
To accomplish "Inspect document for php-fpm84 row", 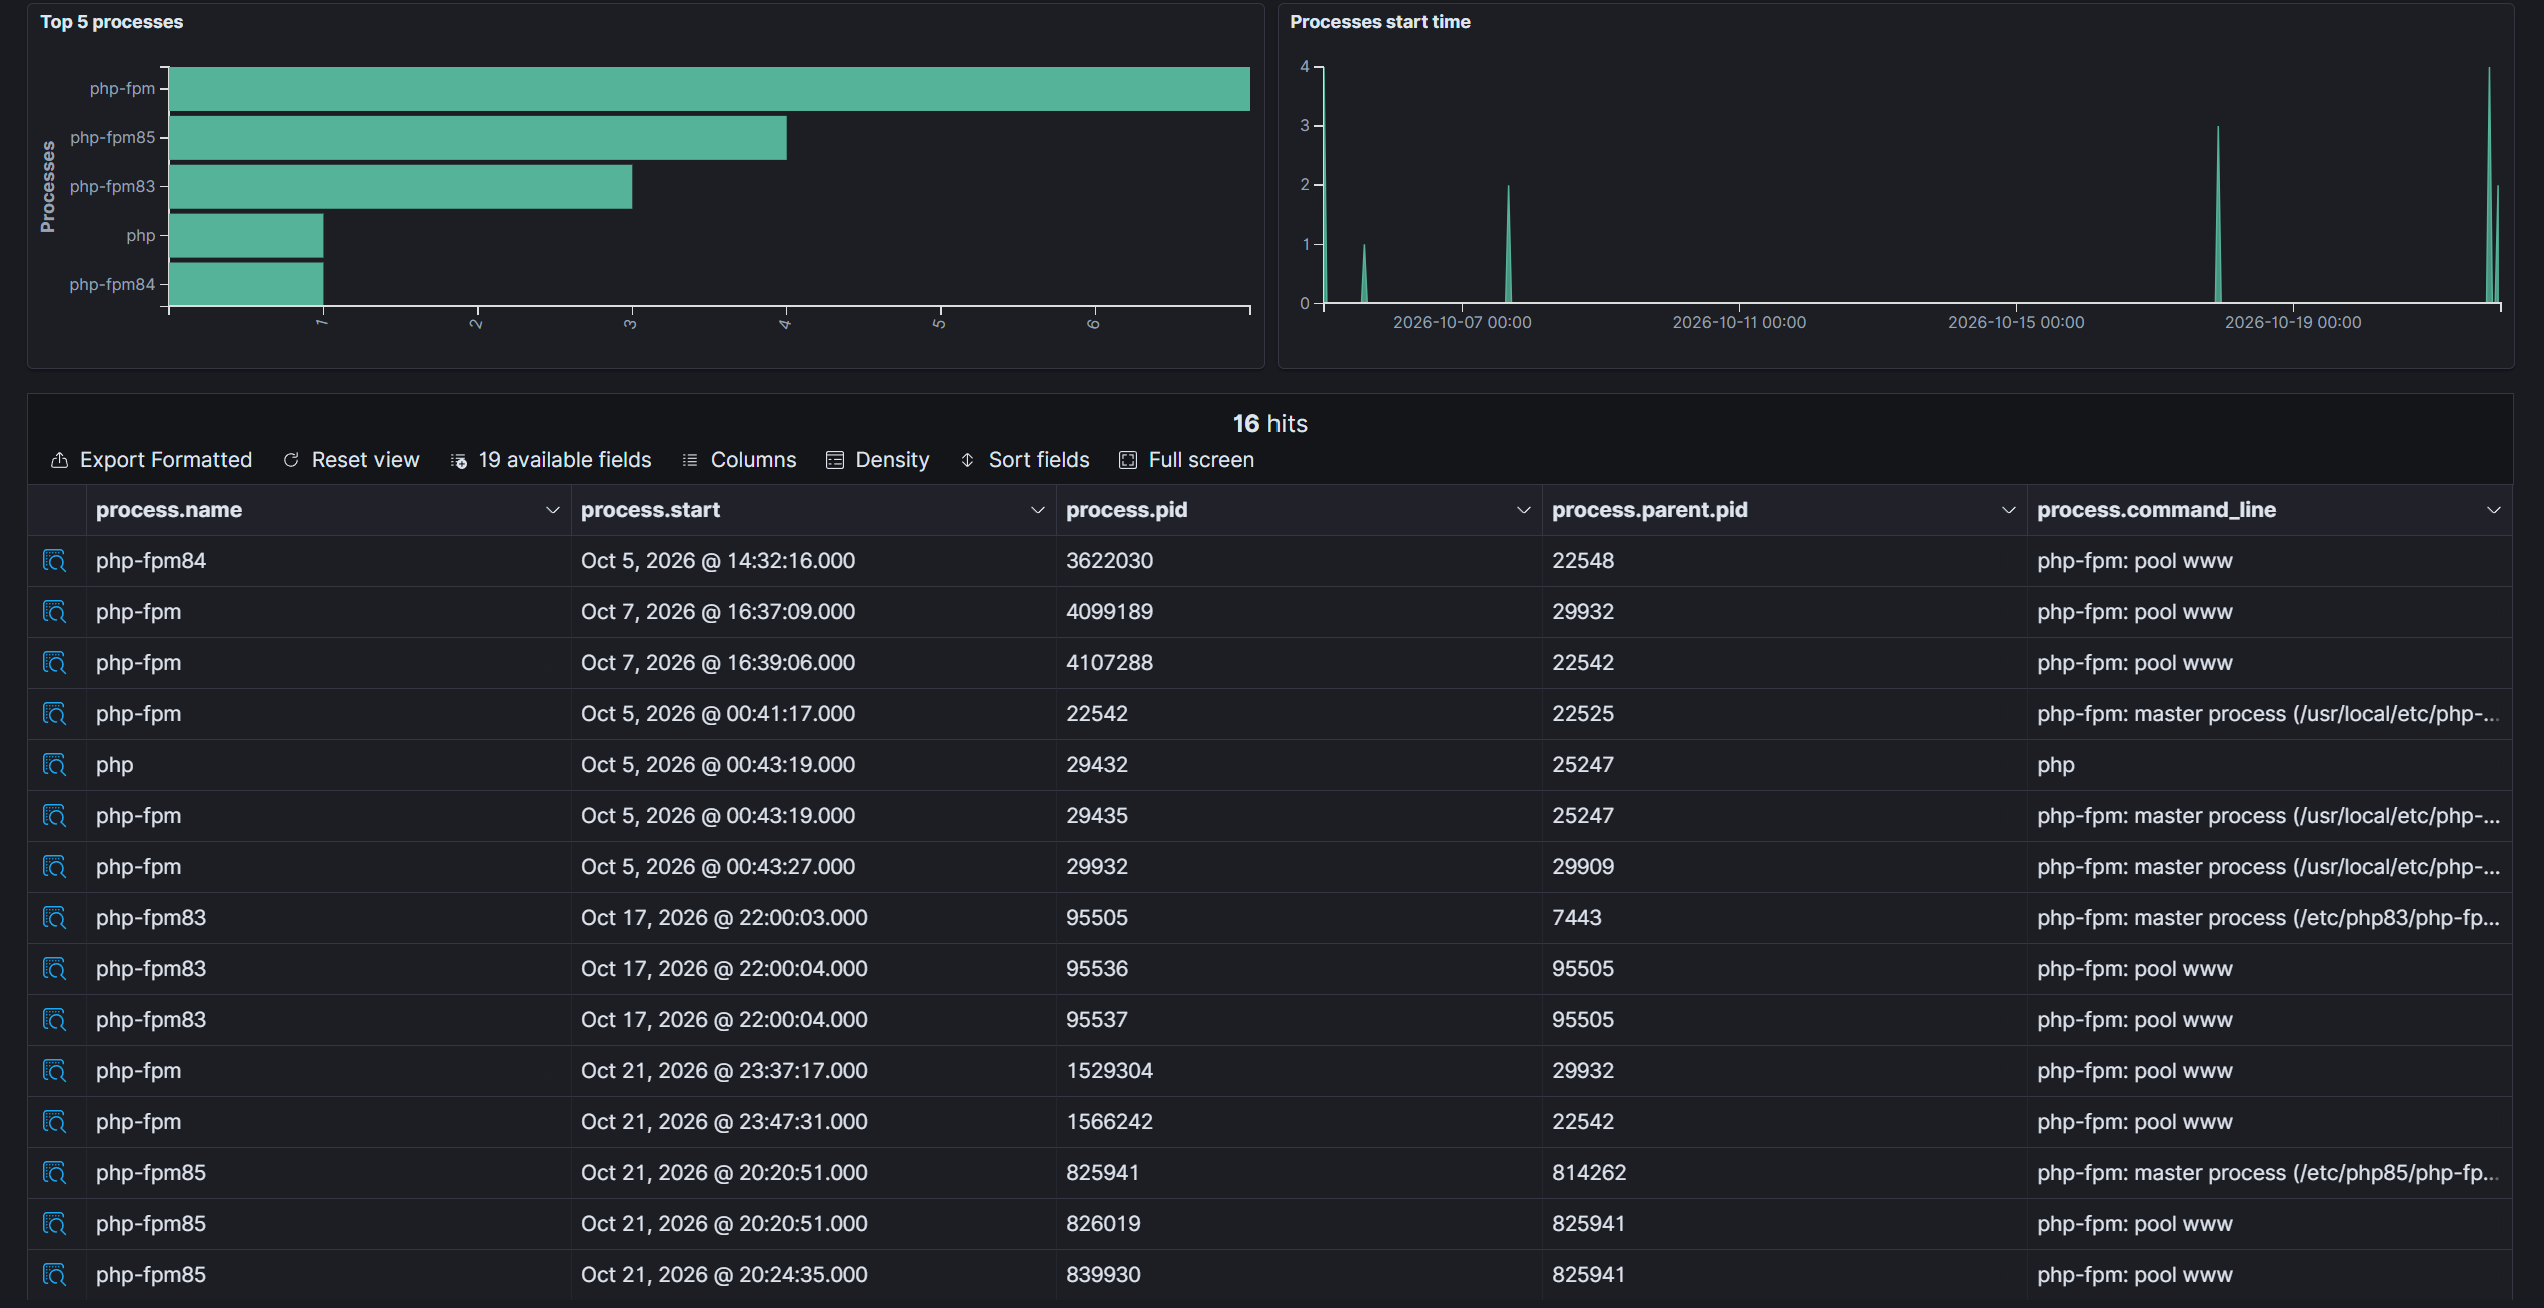I will [55, 561].
